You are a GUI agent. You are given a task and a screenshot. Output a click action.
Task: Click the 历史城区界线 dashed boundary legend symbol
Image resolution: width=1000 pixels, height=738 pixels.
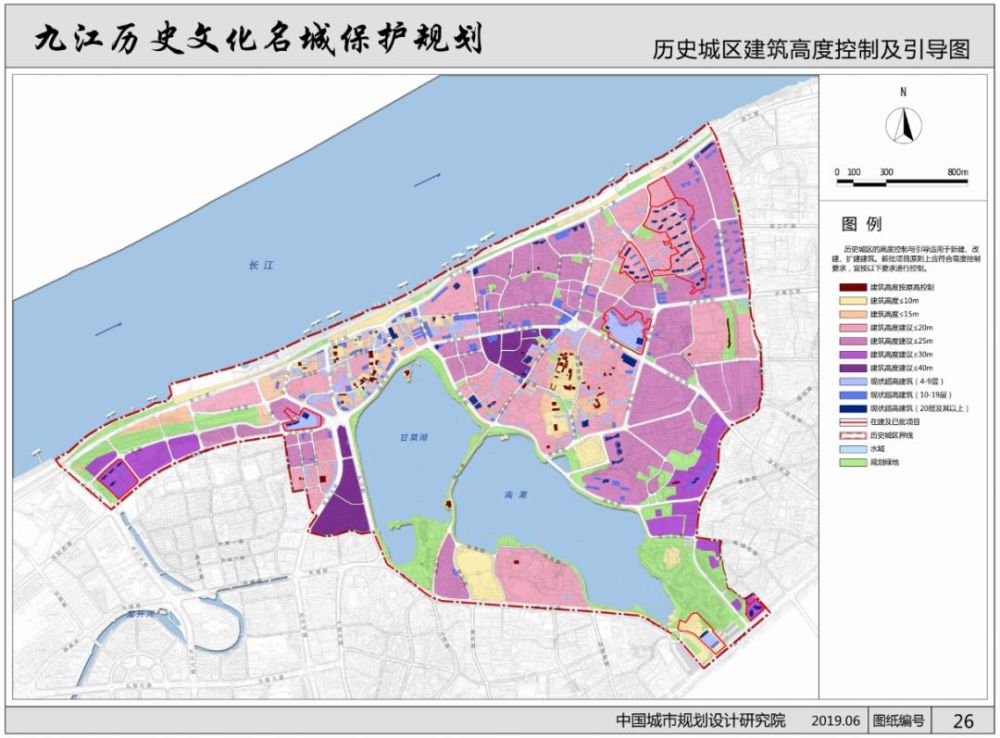853,435
